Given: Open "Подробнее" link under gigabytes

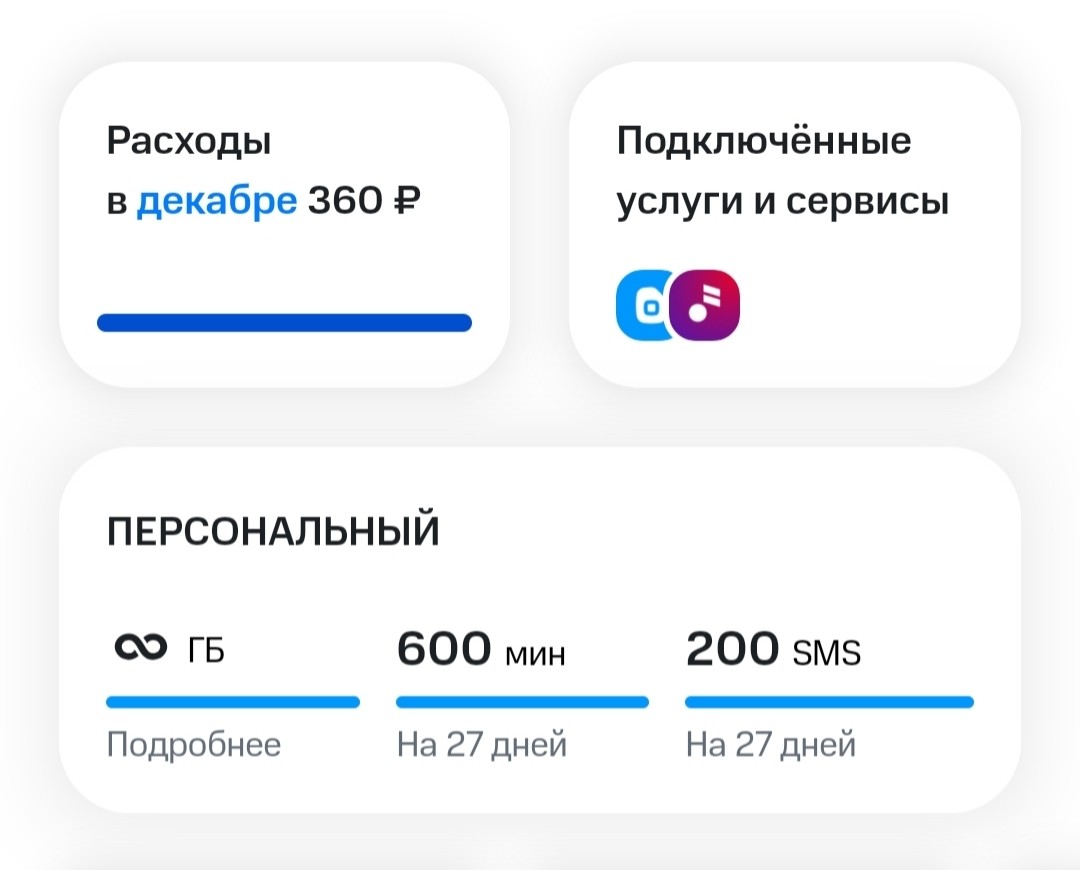Looking at the screenshot, I should click(193, 745).
